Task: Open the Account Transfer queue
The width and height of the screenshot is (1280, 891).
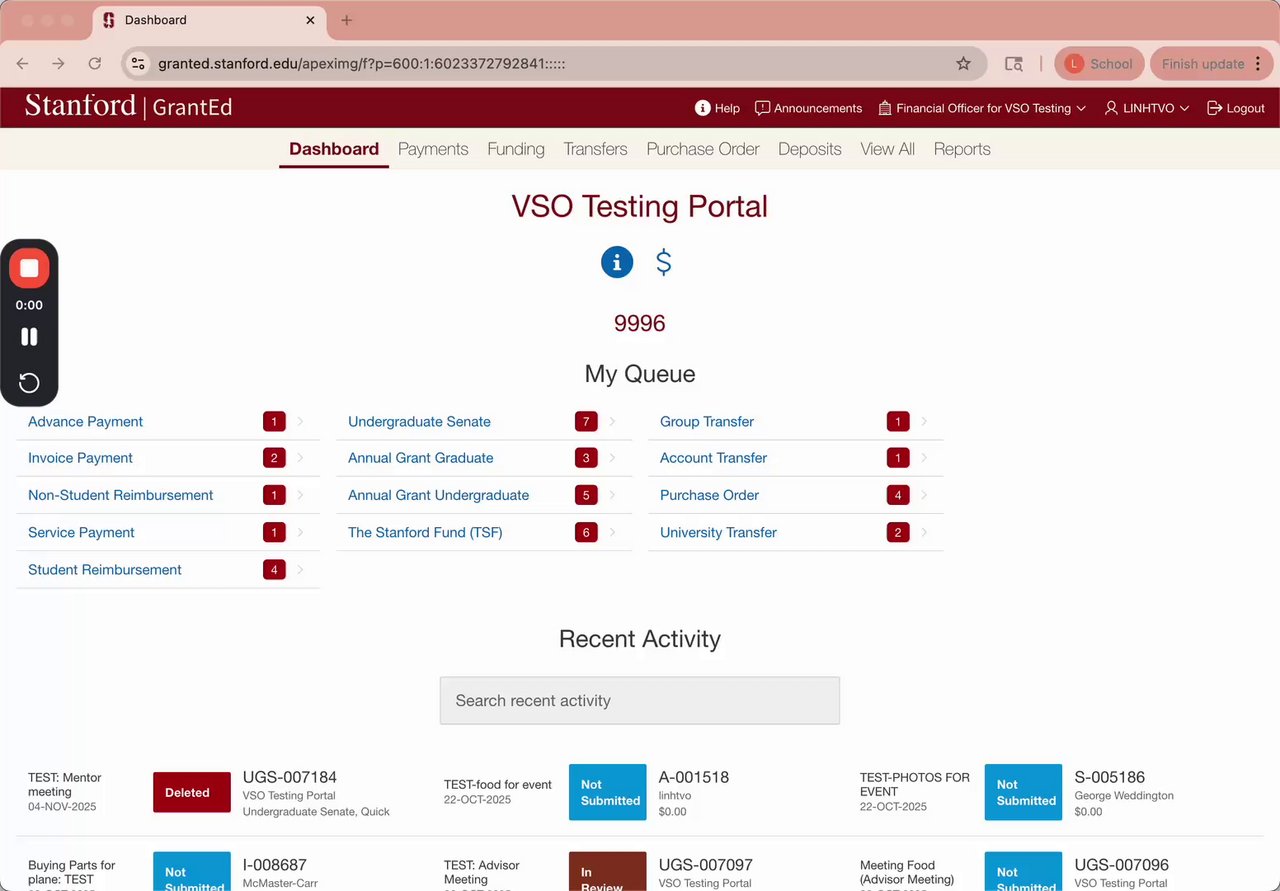Action: coord(713,458)
